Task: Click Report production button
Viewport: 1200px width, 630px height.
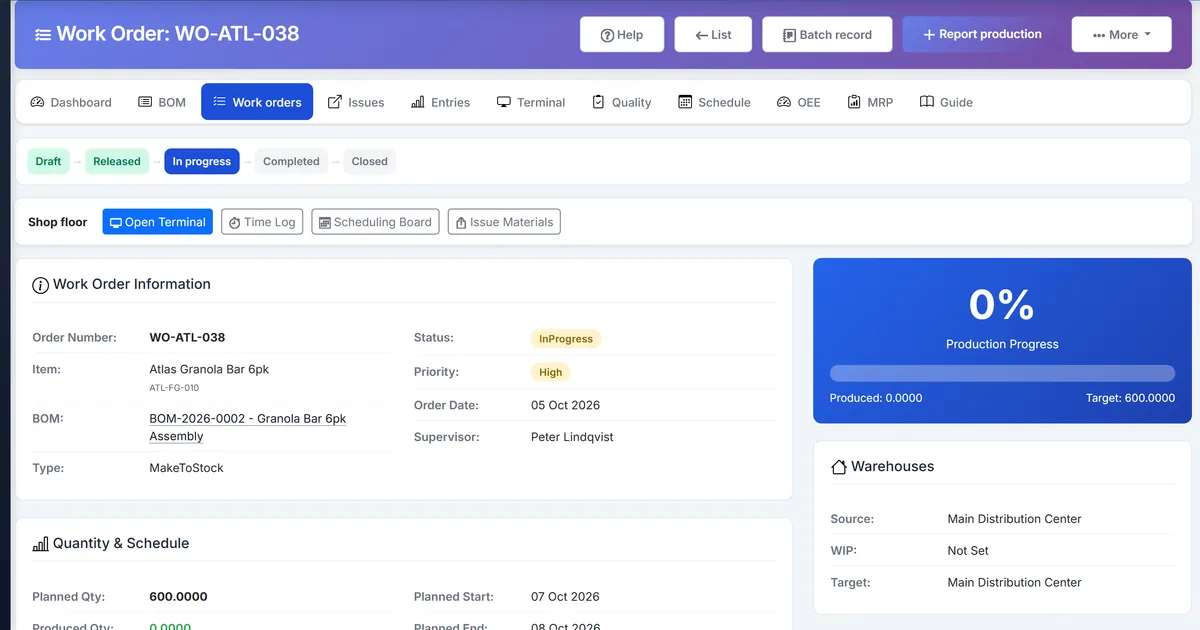Action: [x=982, y=34]
